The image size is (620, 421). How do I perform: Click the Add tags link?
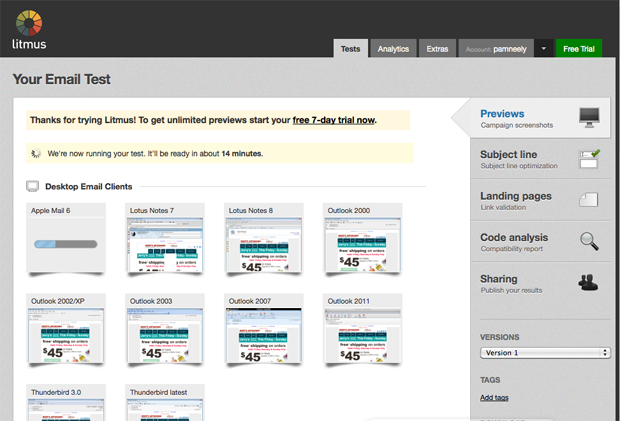[x=494, y=397]
